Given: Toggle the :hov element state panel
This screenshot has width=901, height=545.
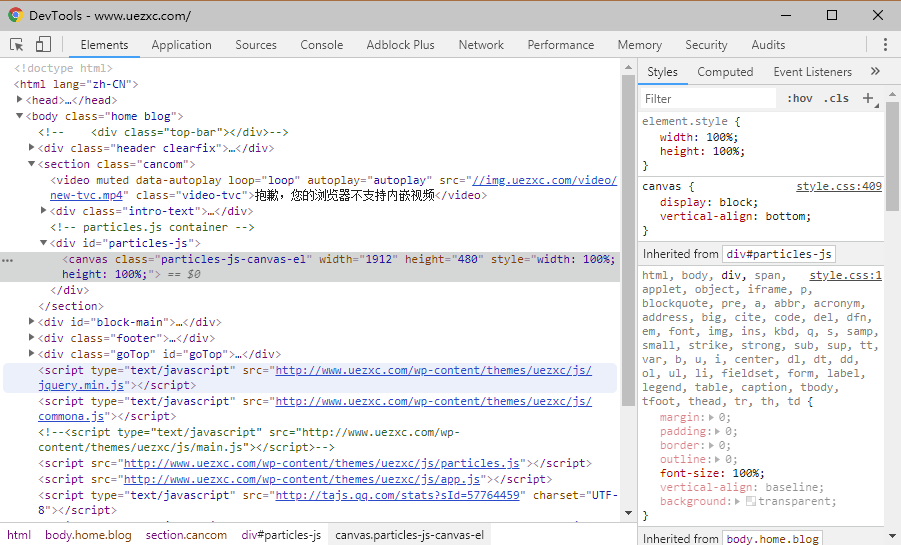Looking at the screenshot, I should [x=799, y=98].
